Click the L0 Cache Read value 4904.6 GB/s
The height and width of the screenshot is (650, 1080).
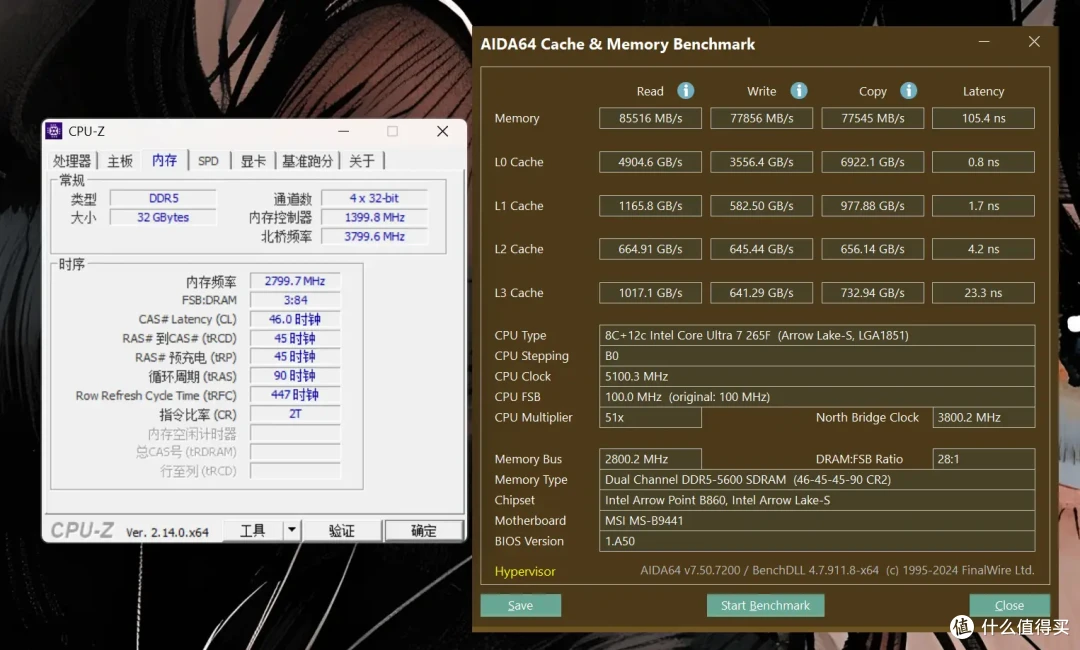coord(650,162)
